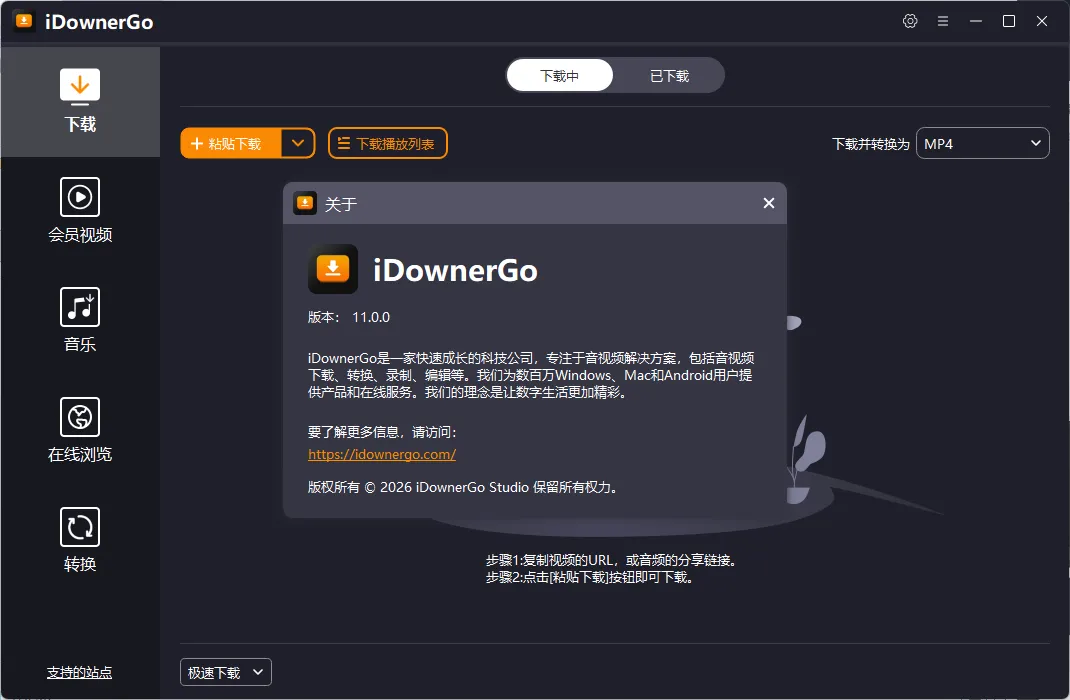The width and height of the screenshot is (1070, 700).
Task: Open the 在线浏览 online browser section
Action: 80,431
